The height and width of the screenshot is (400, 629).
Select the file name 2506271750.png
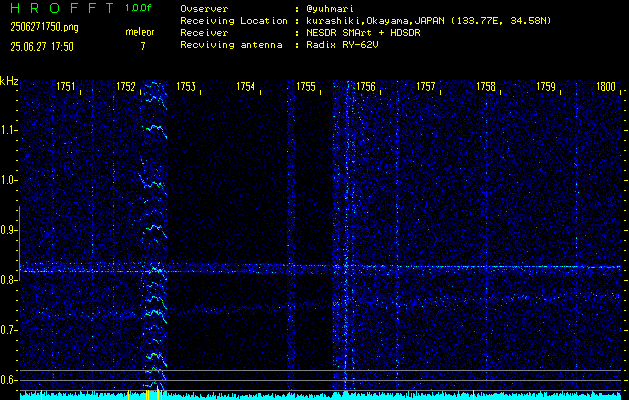(44, 27)
